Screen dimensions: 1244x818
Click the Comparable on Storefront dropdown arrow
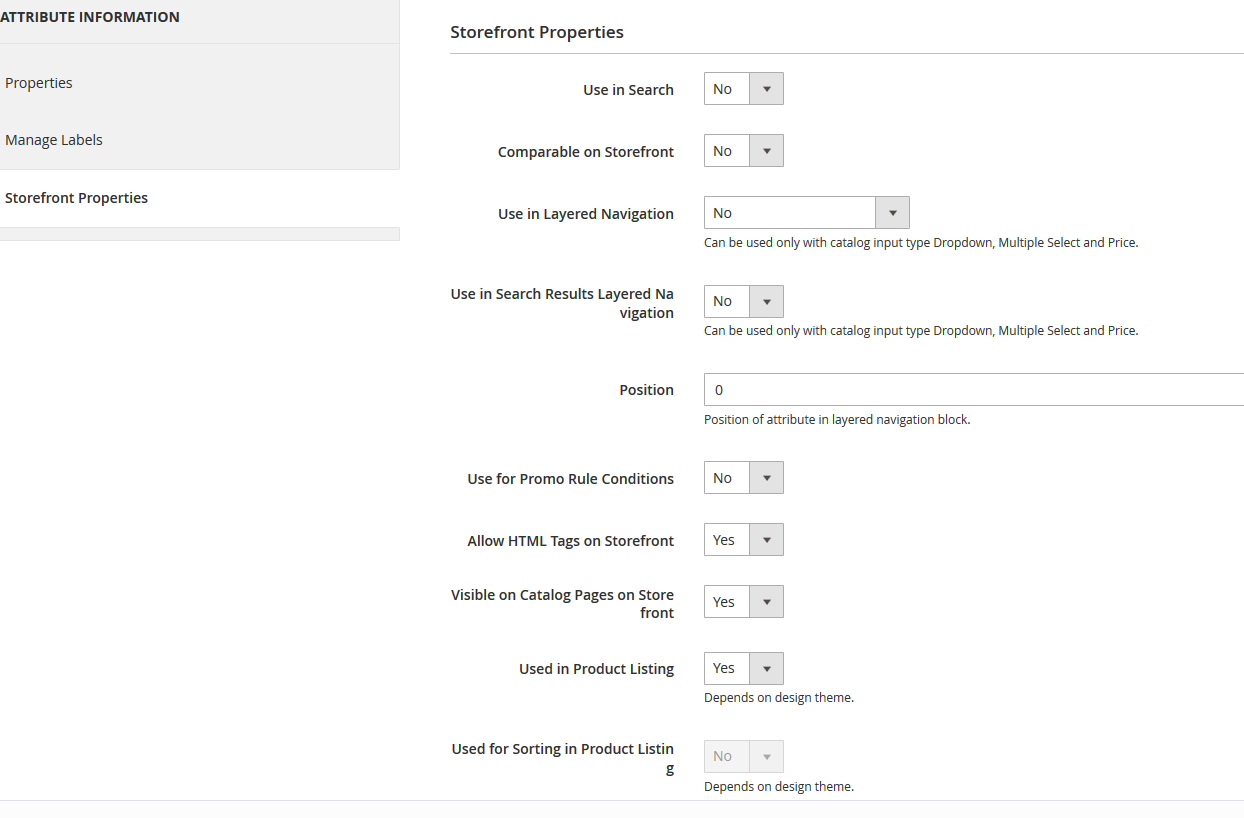(x=766, y=150)
